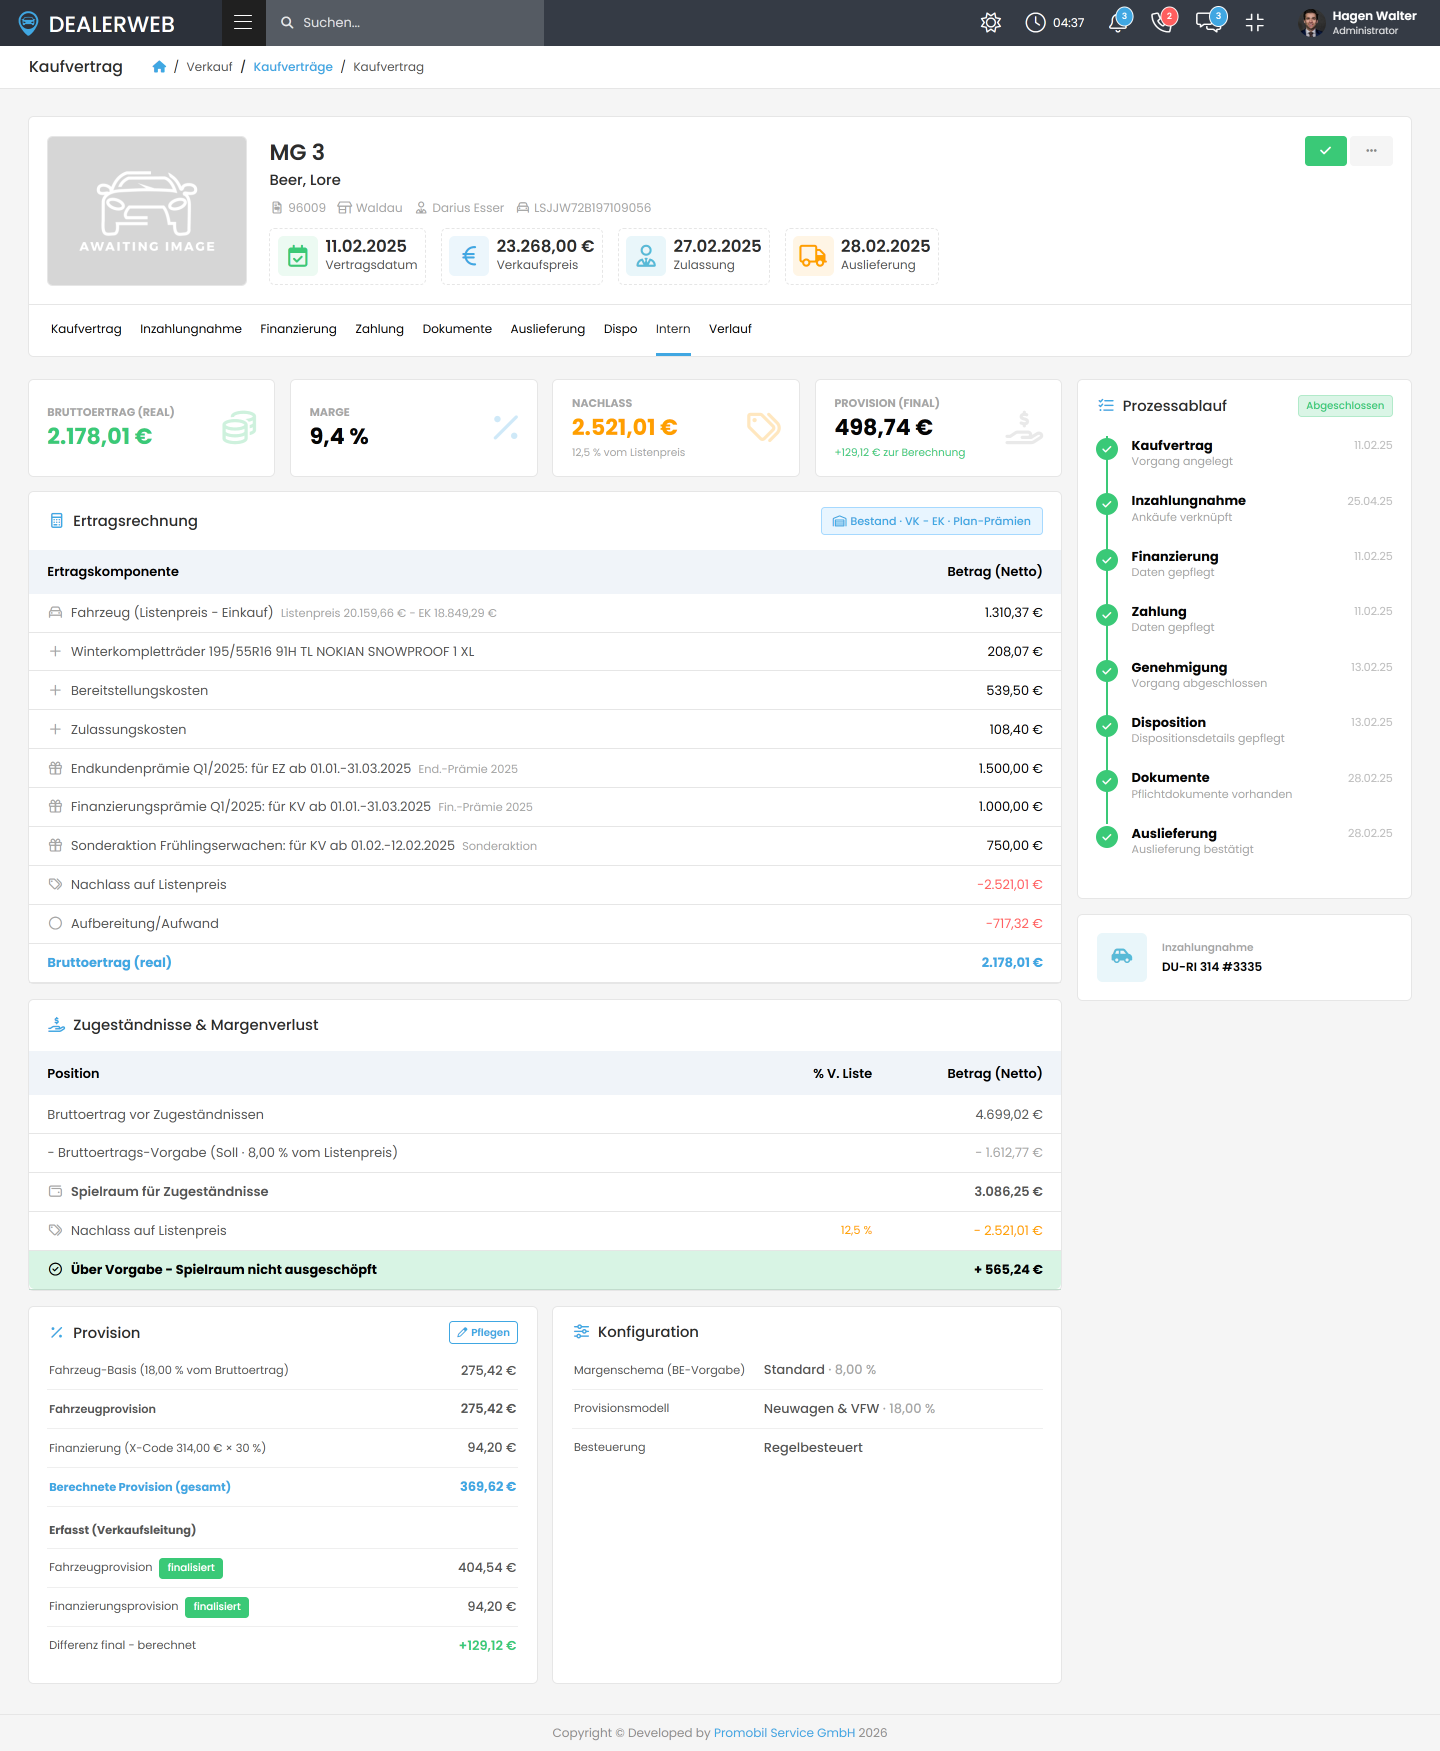Click the clock timer 04:37
This screenshot has height=1751, width=1440.
coord(1055,22)
